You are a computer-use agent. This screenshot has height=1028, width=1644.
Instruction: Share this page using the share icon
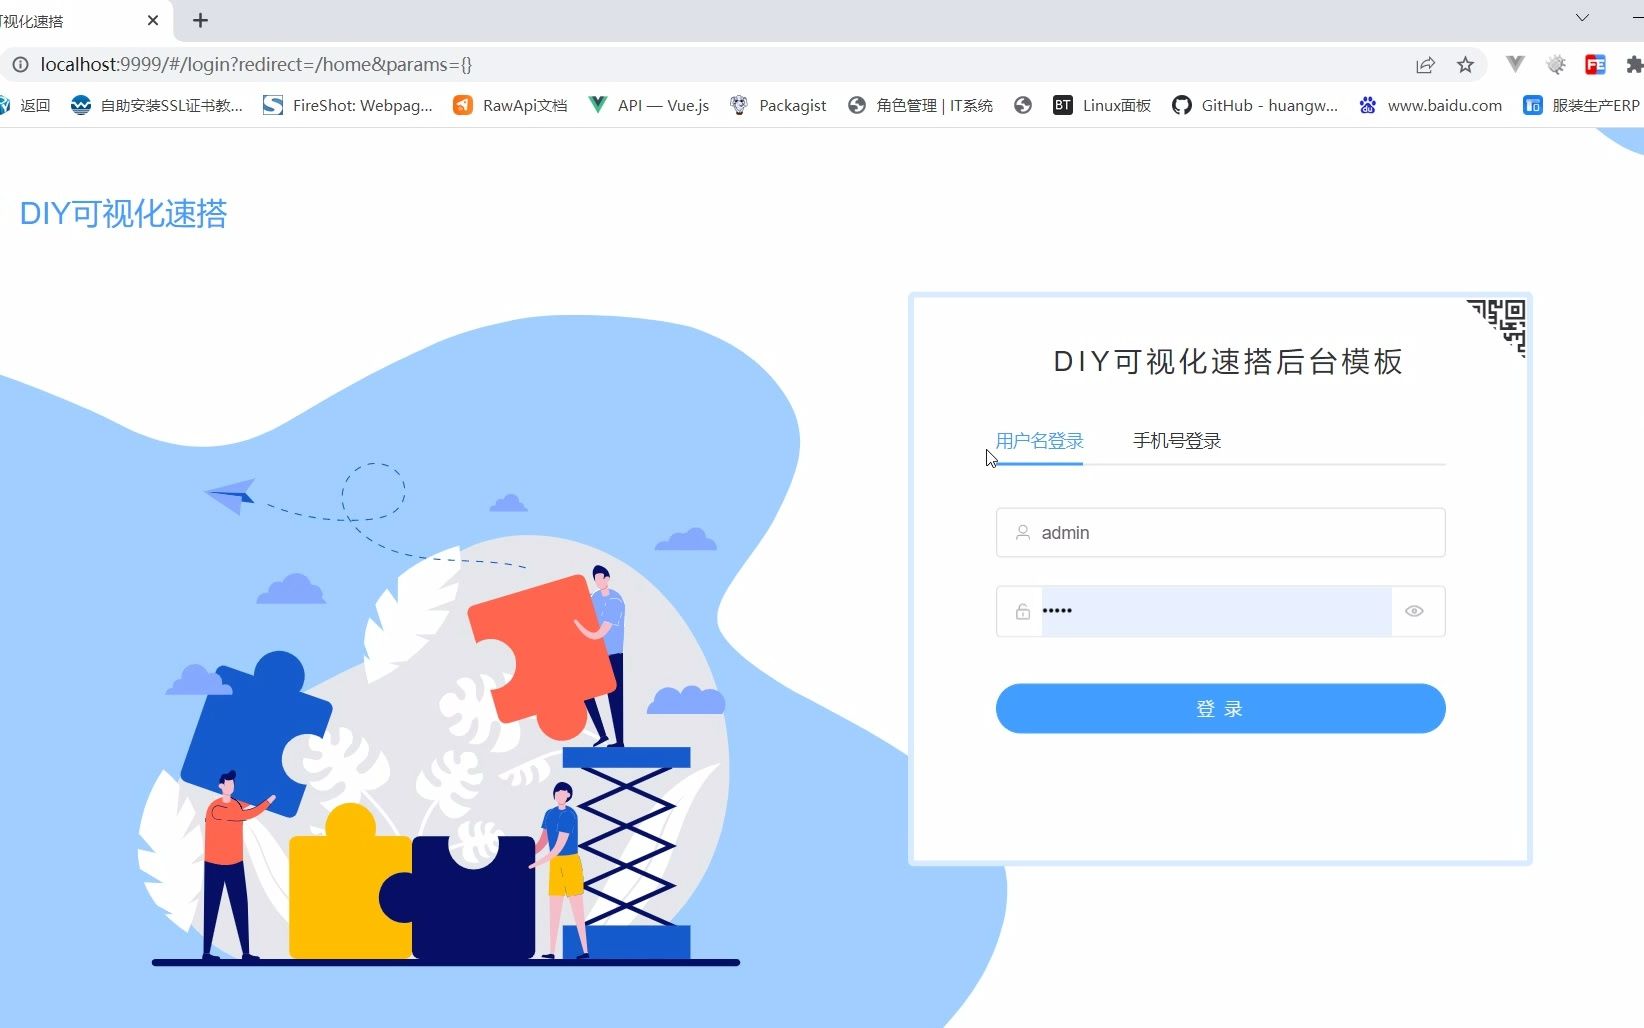tap(1425, 65)
